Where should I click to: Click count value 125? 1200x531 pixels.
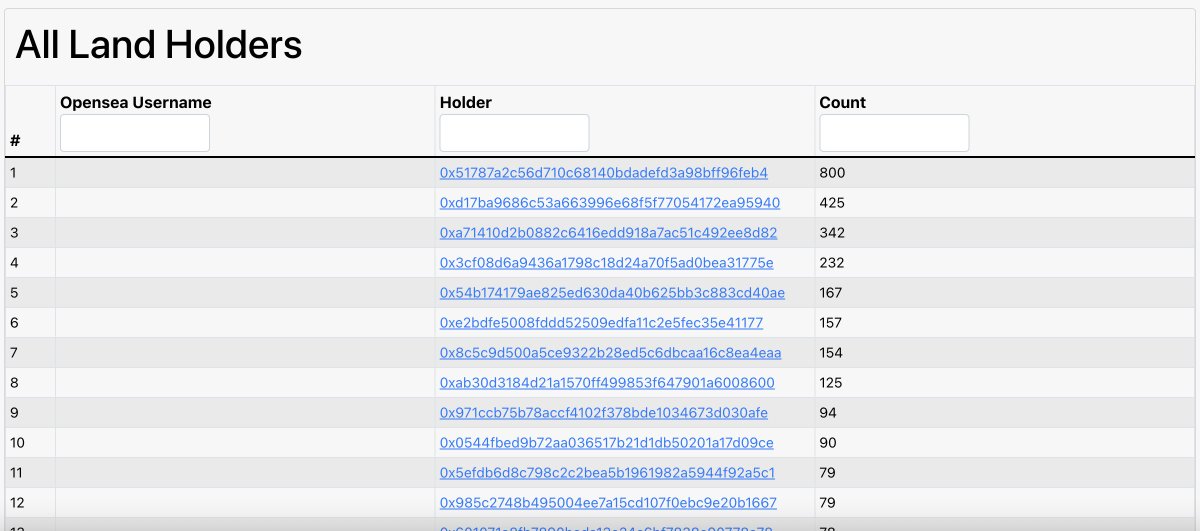(x=831, y=383)
